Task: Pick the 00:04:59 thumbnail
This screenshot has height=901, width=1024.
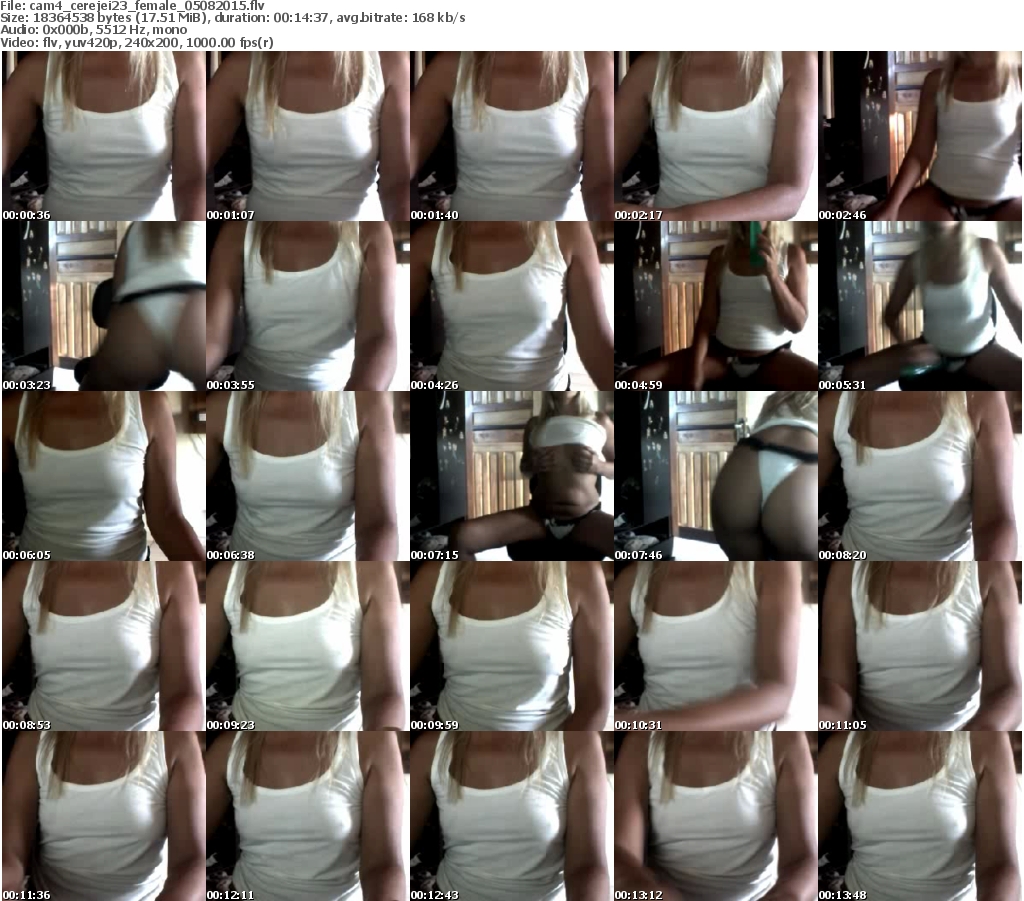Action: click(716, 306)
